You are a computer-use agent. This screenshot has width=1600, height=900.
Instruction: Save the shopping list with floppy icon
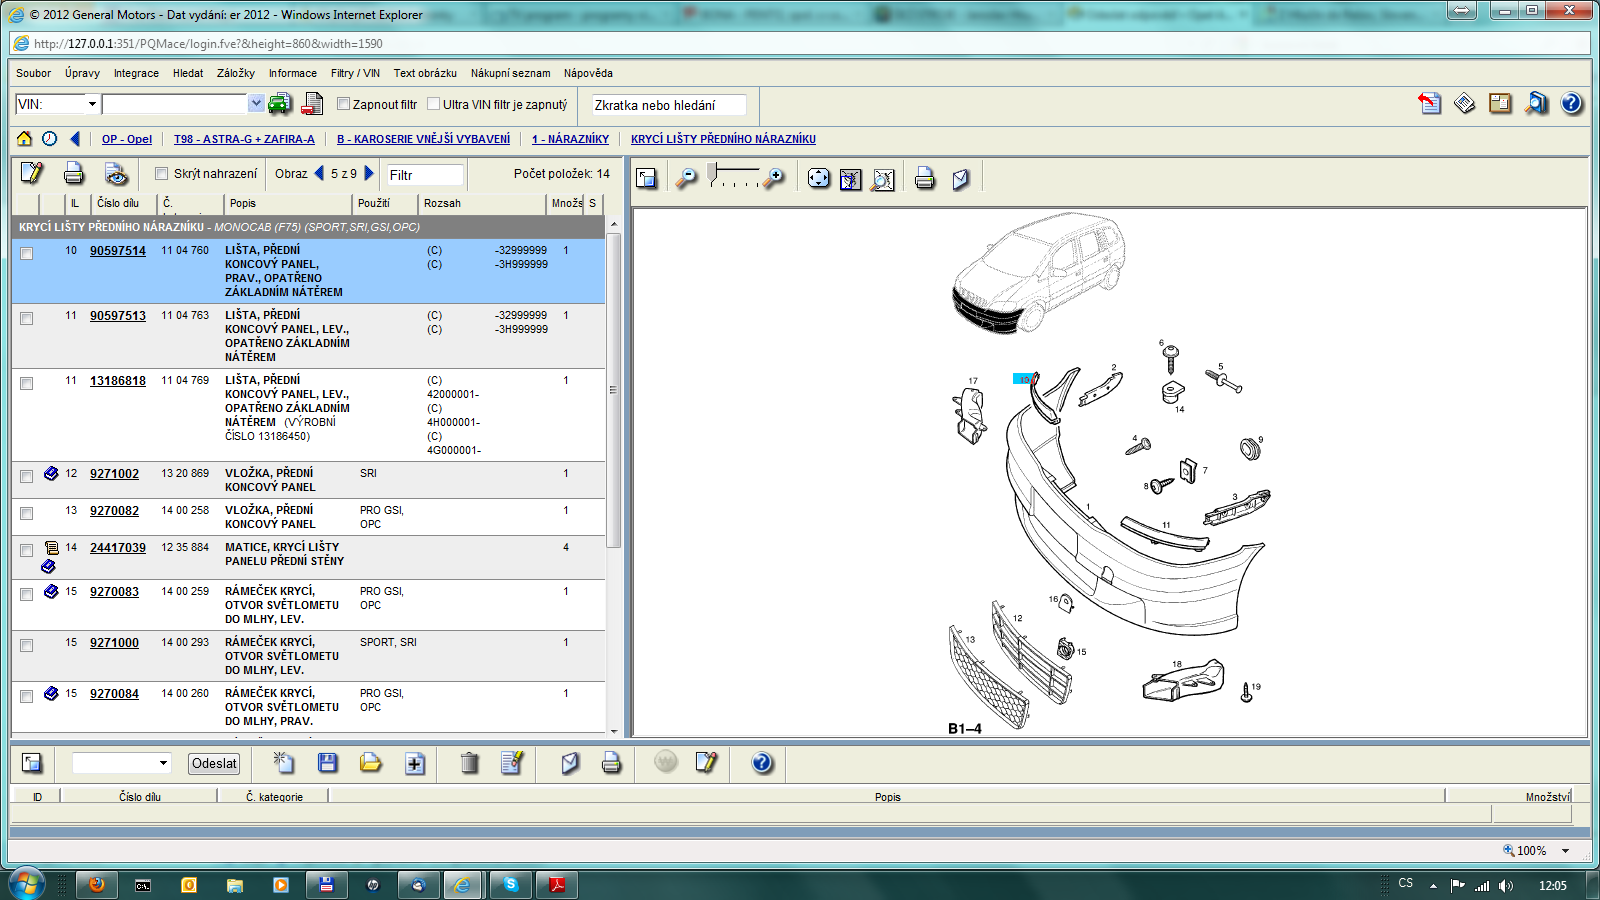[327, 763]
